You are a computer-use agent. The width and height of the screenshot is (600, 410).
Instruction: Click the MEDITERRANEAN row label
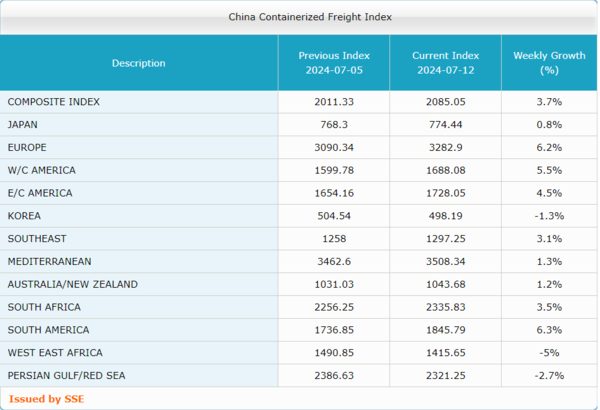(x=49, y=262)
